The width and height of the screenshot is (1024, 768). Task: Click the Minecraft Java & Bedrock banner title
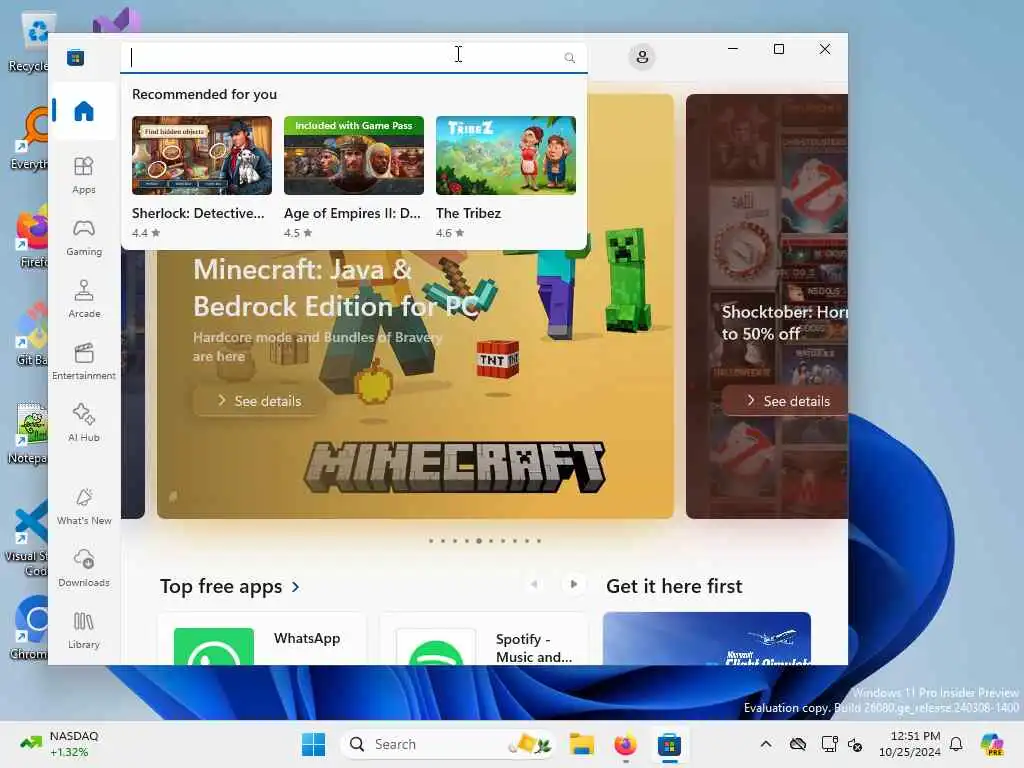pos(335,288)
